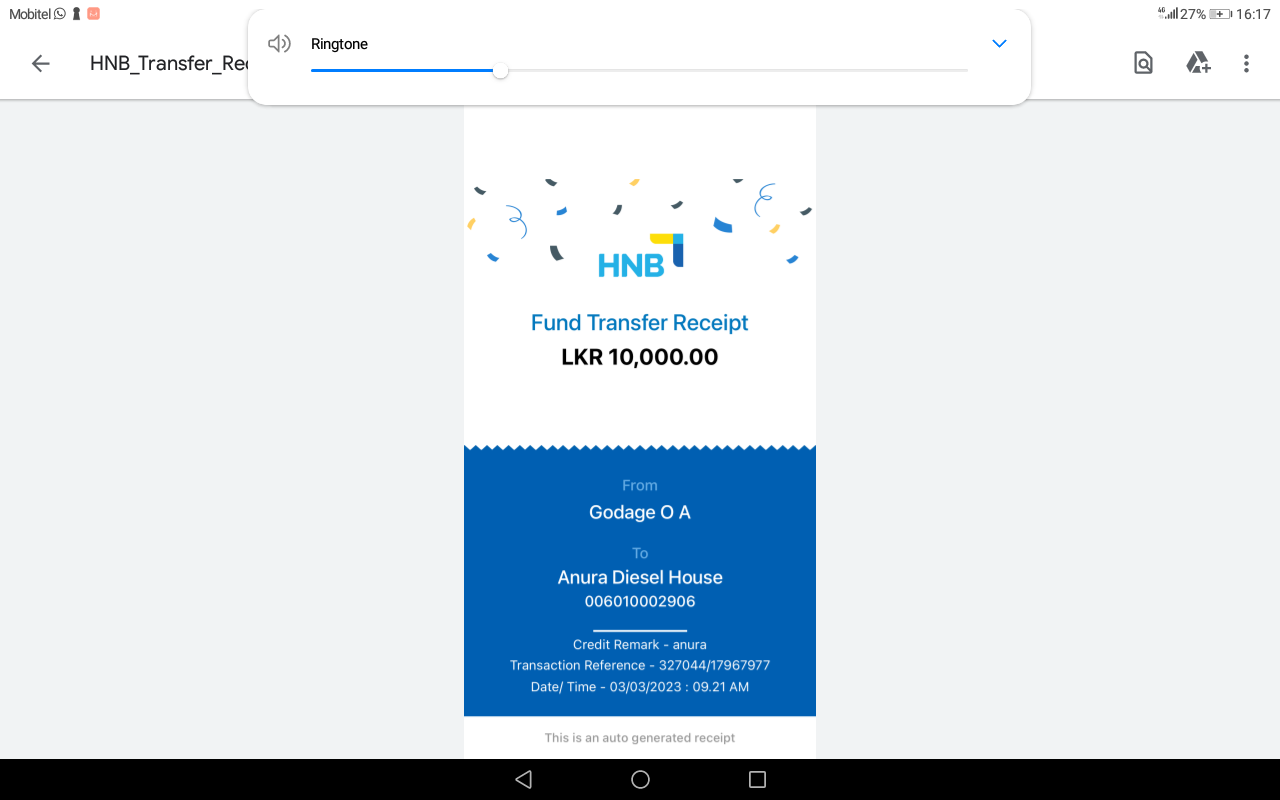Open recent apps with square button
Screen dimensions: 1280x800
pyautogui.click(x=757, y=780)
